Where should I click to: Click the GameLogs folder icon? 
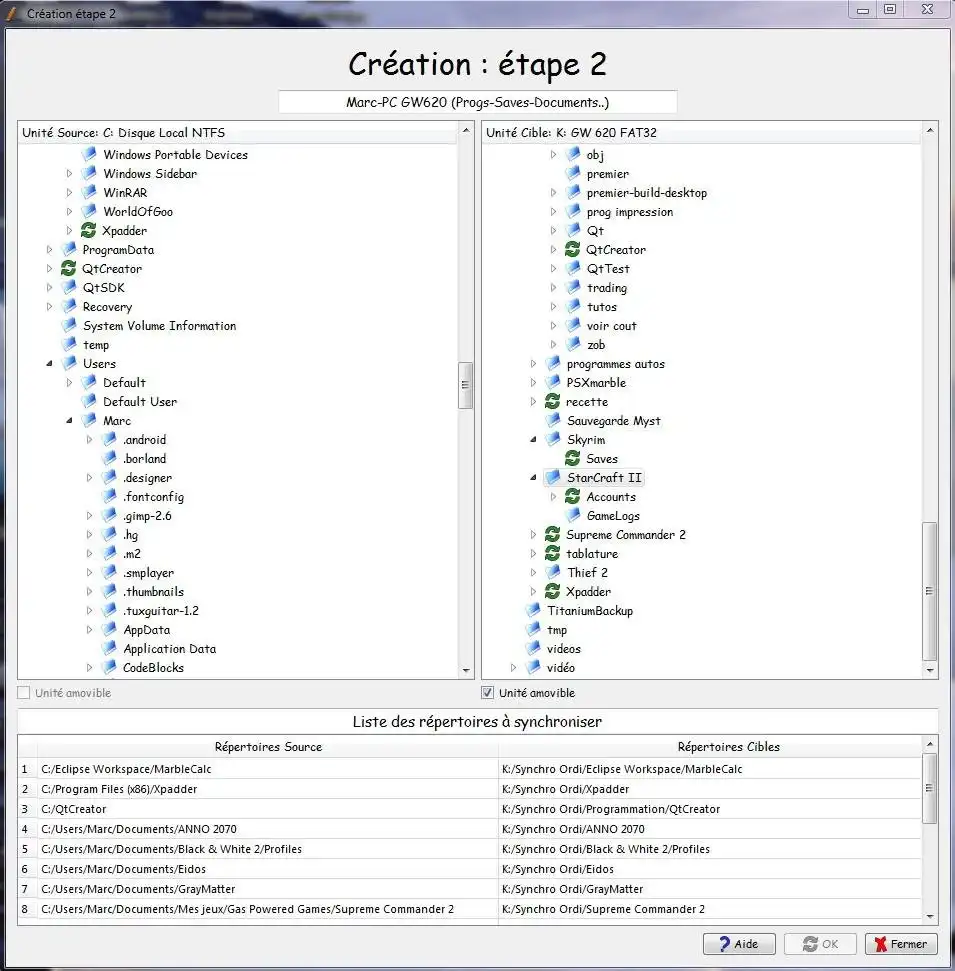[573, 515]
